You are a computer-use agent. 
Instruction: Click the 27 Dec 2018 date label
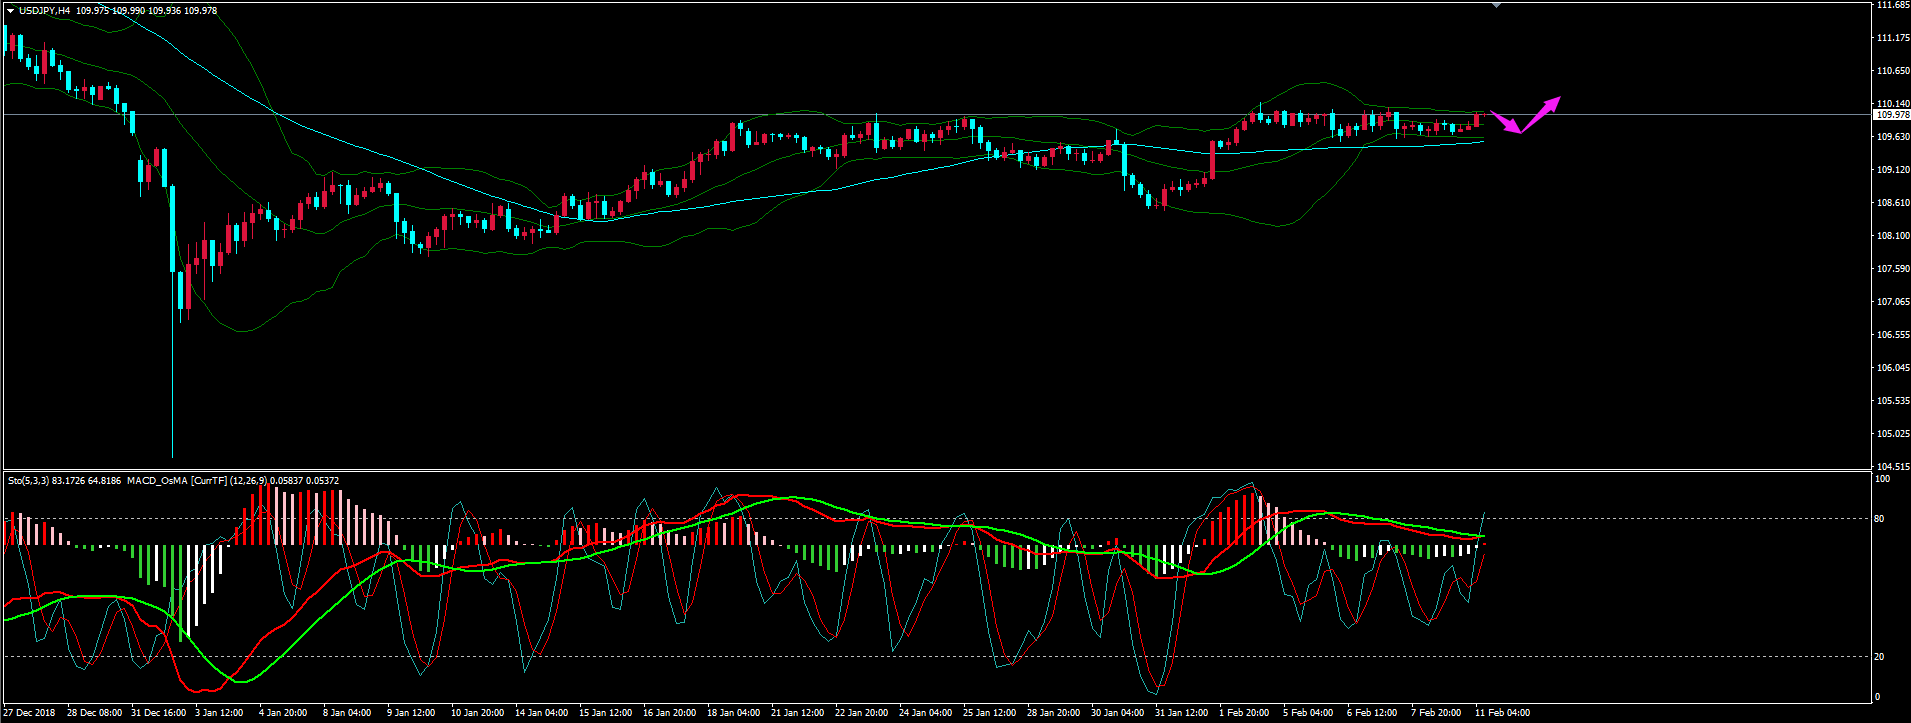pos(29,713)
